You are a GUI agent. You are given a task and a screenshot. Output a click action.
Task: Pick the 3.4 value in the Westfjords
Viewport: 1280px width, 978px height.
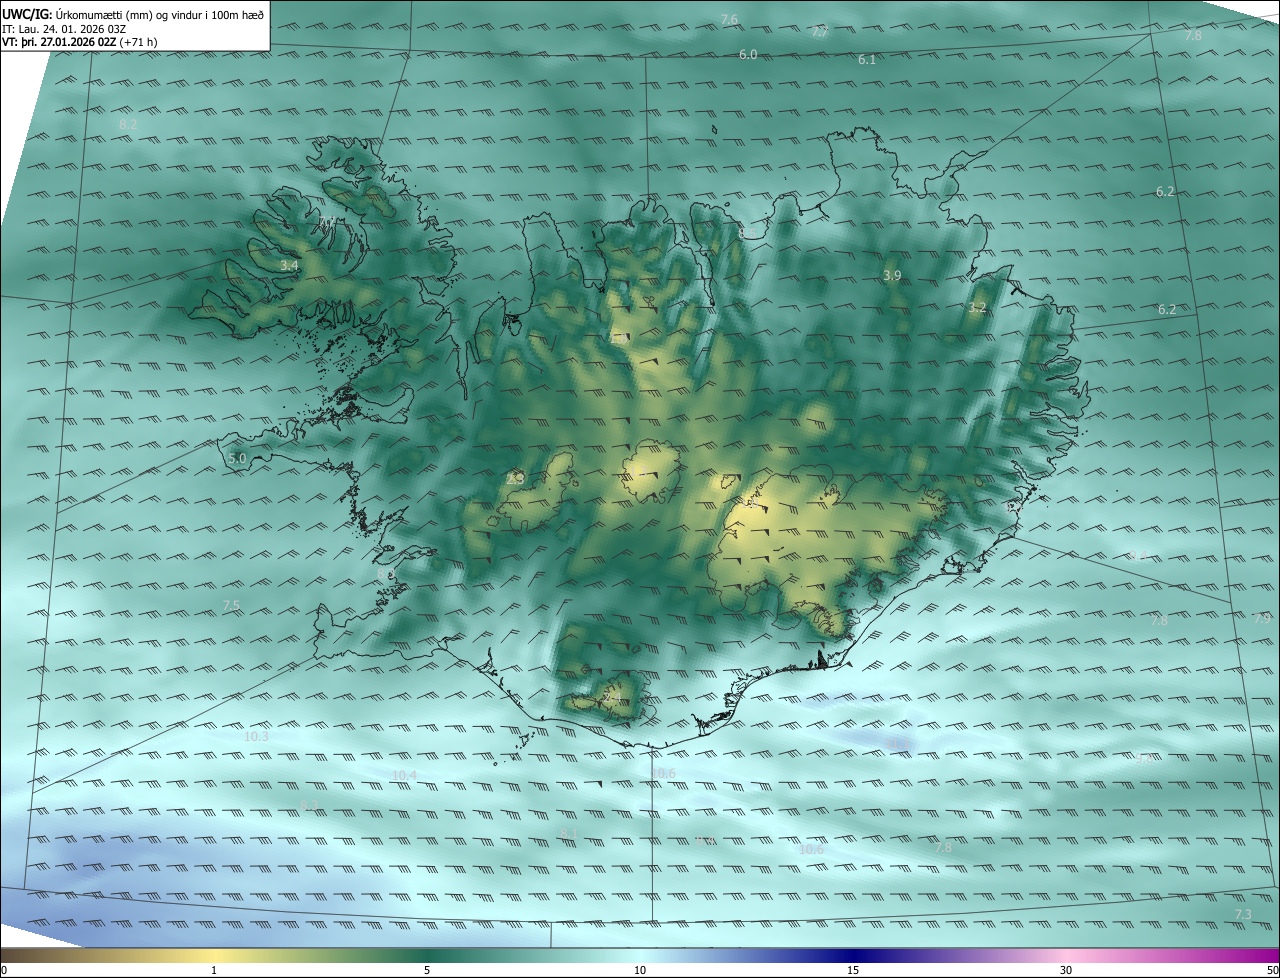(x=289, y=266)
